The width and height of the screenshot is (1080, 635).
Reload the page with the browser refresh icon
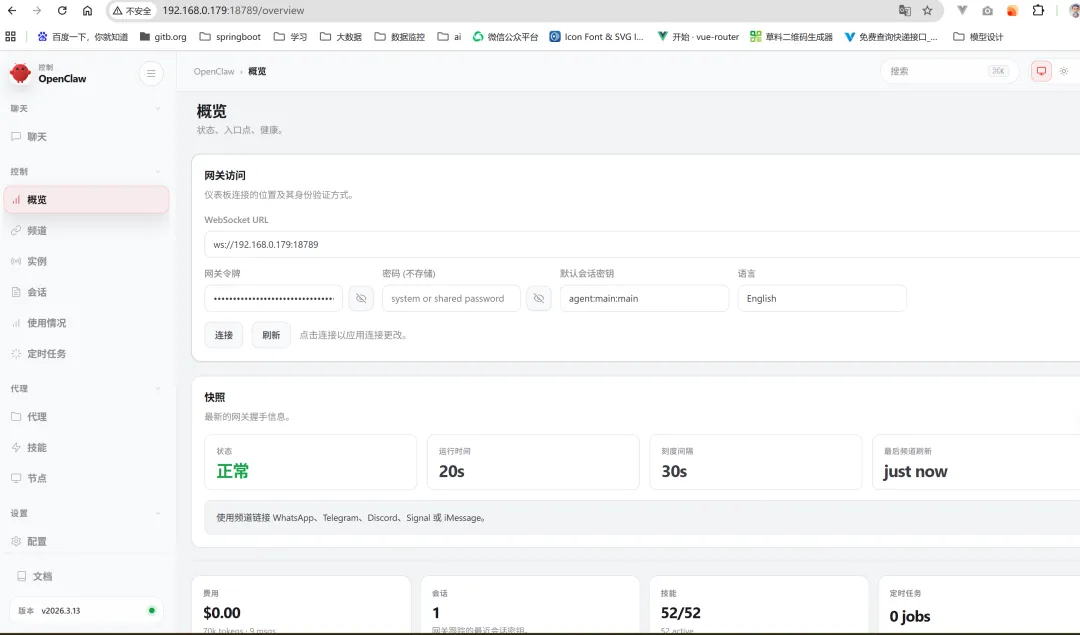click(x=62, y=10)
